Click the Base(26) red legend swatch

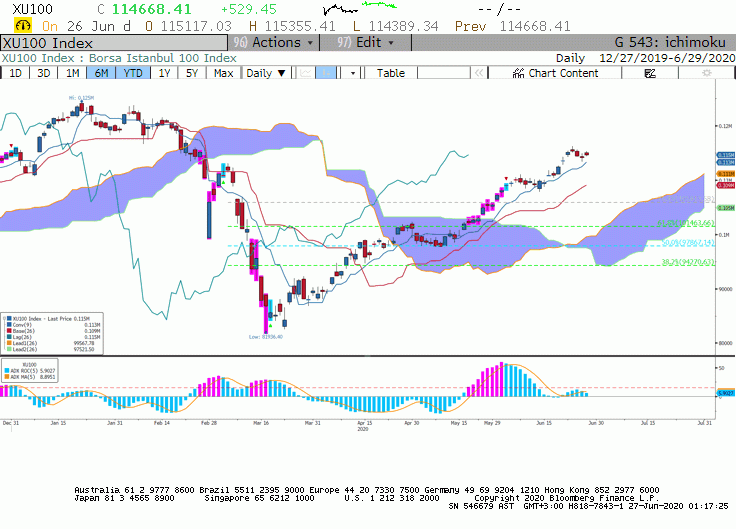pos(9,331)
